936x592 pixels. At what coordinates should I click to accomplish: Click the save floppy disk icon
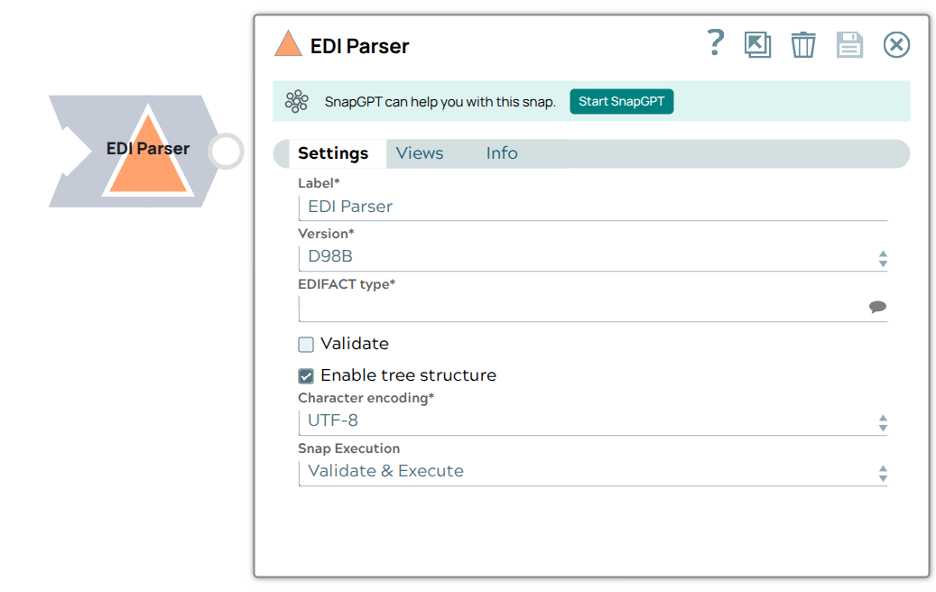[849, 45]
